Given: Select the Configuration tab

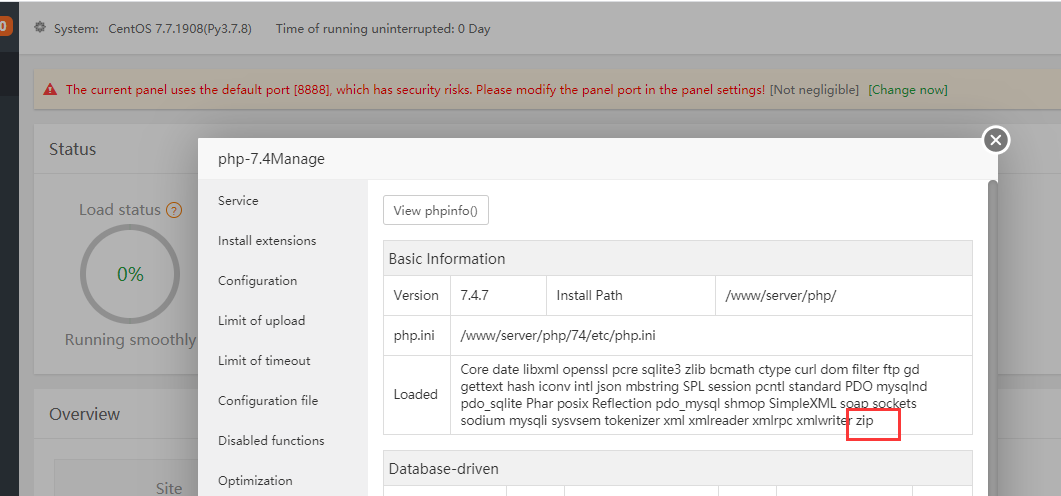Looking at the screenshot, I should pos(257,281).
